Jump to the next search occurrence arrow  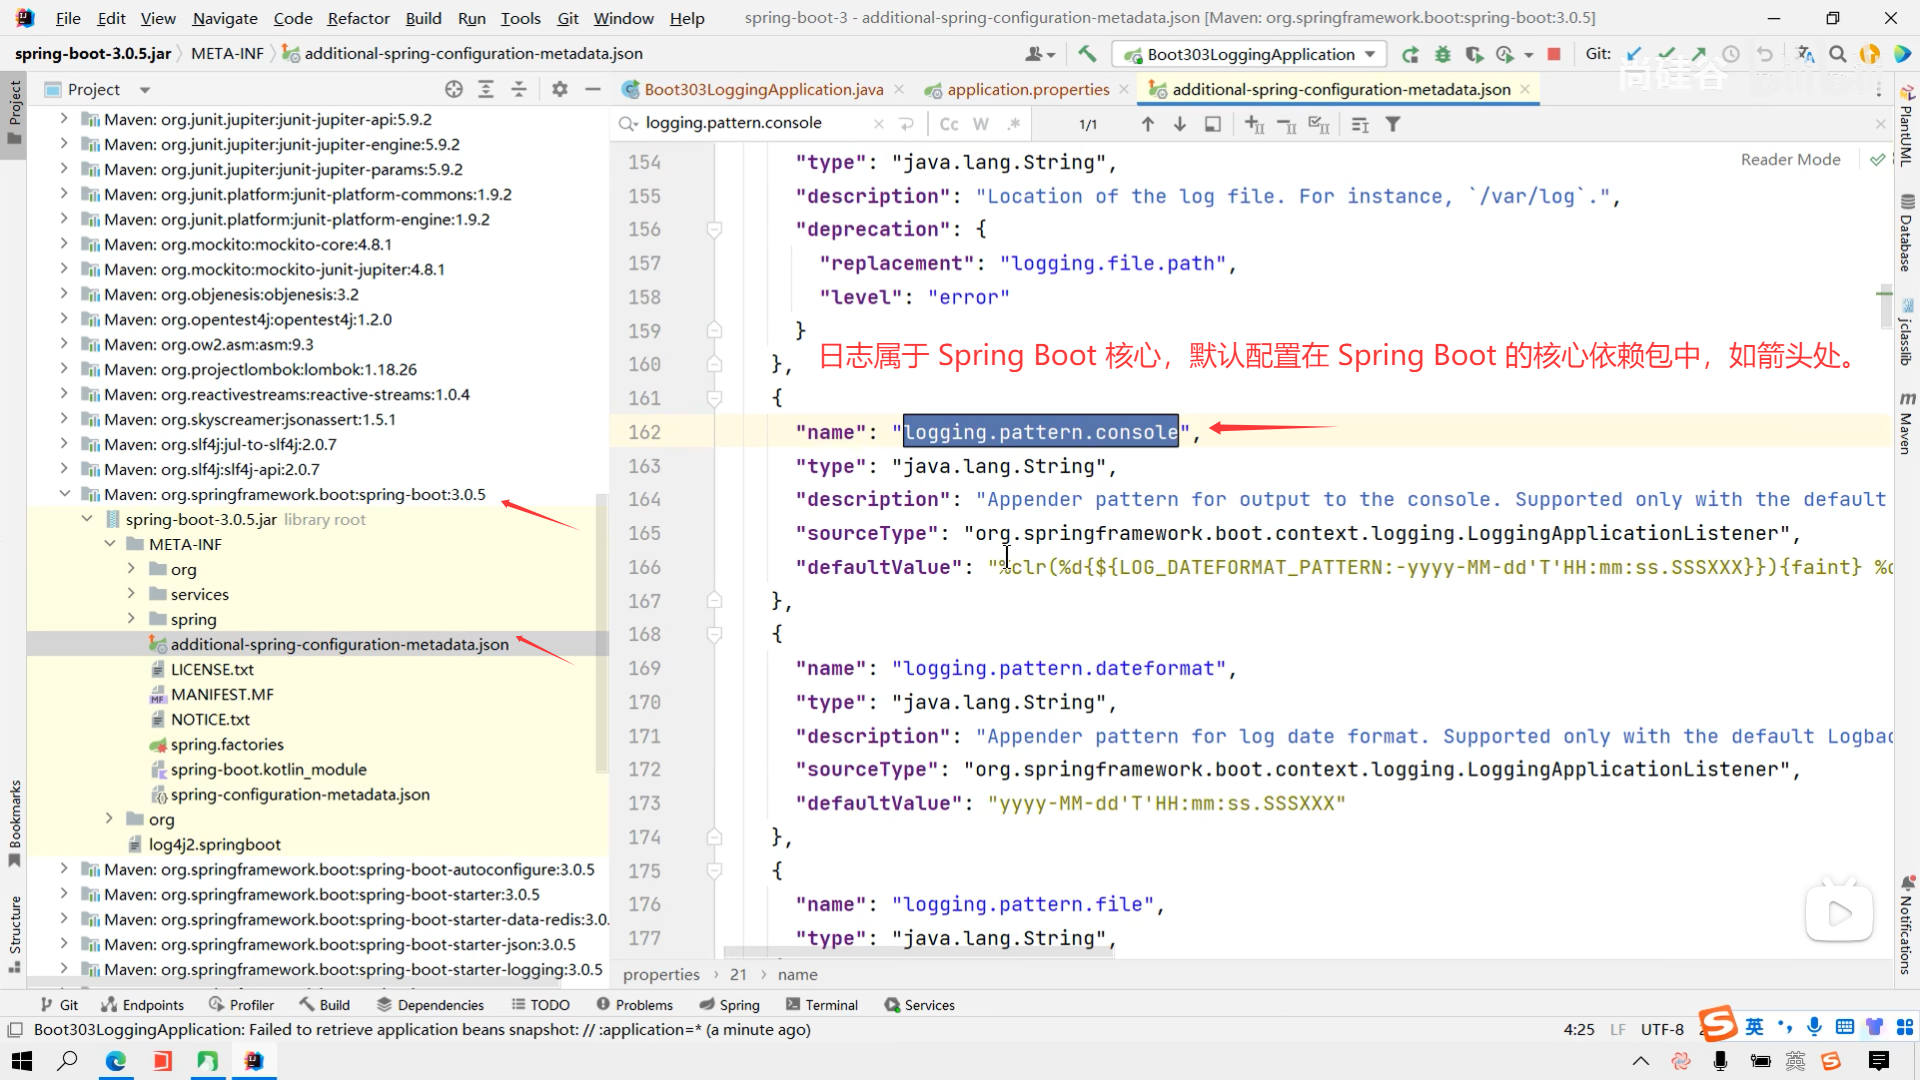(x=1180, y=124)
